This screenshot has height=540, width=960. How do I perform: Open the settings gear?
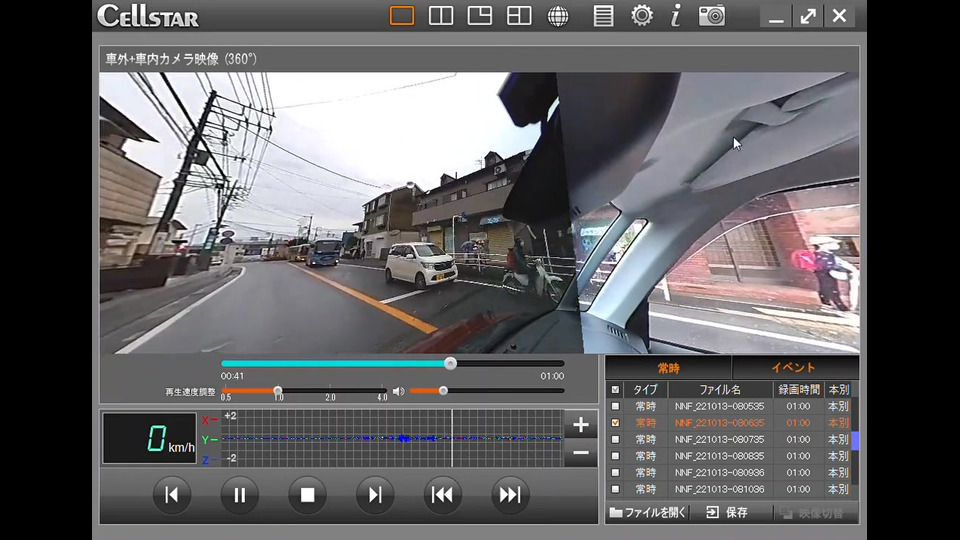pyautogui.click(x=642, y=16)
